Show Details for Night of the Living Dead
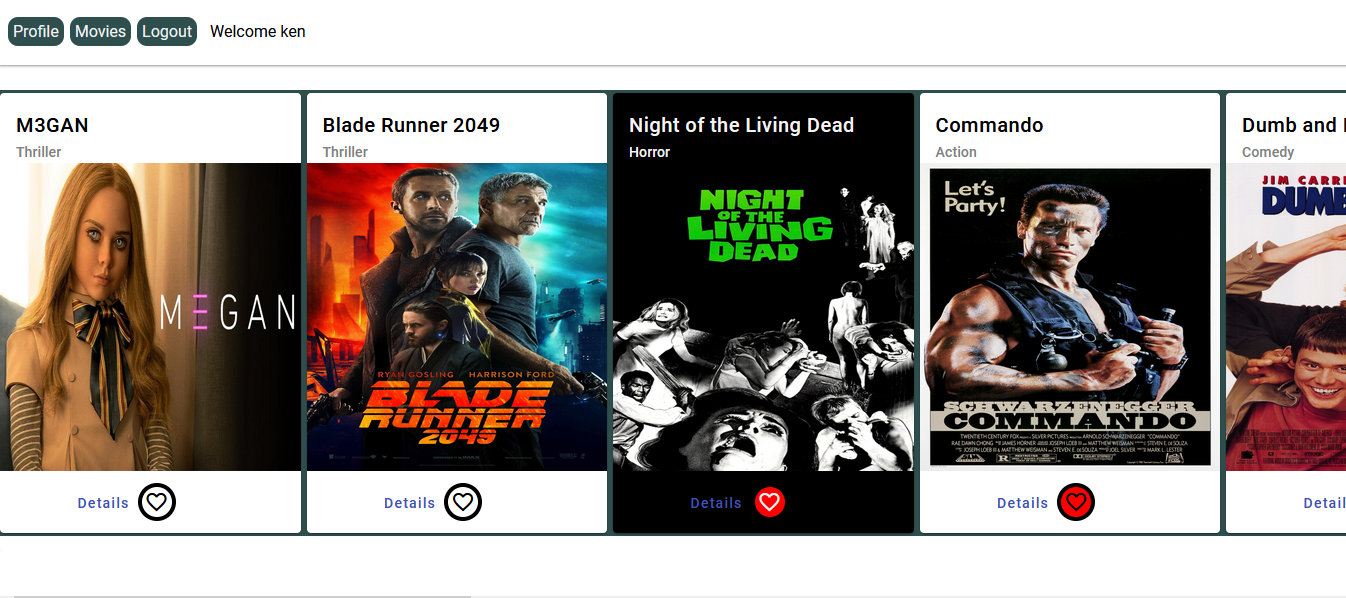1346x598 pixels. [716, 503]
